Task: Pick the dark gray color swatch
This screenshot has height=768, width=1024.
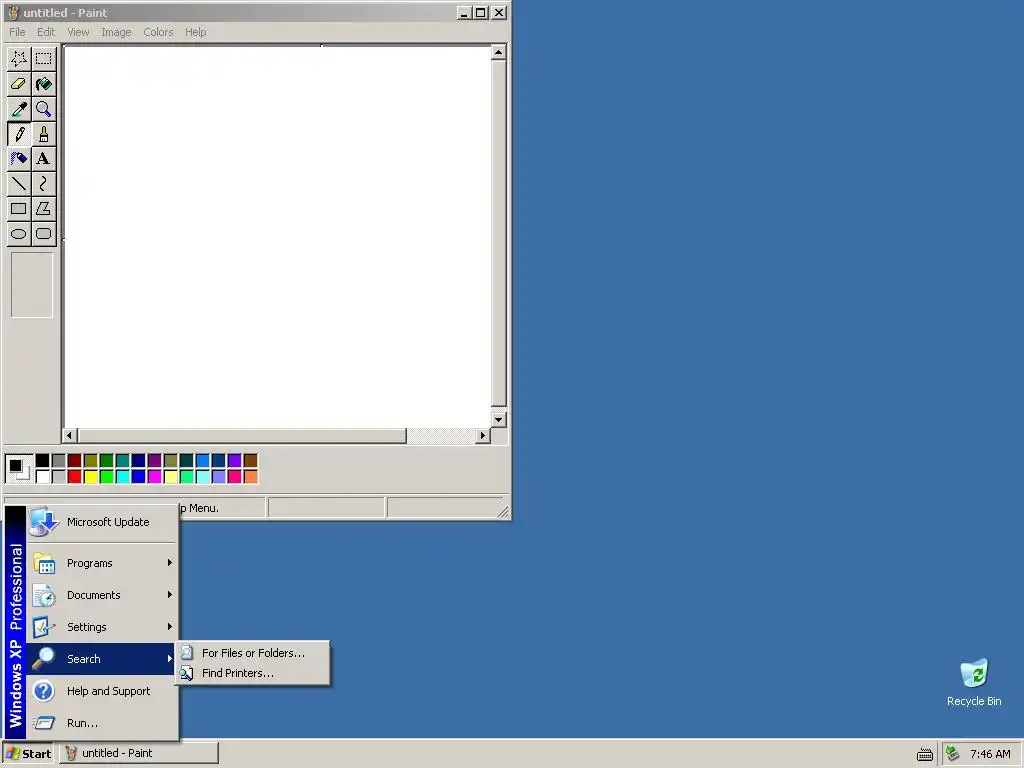Action: point(59,461)
